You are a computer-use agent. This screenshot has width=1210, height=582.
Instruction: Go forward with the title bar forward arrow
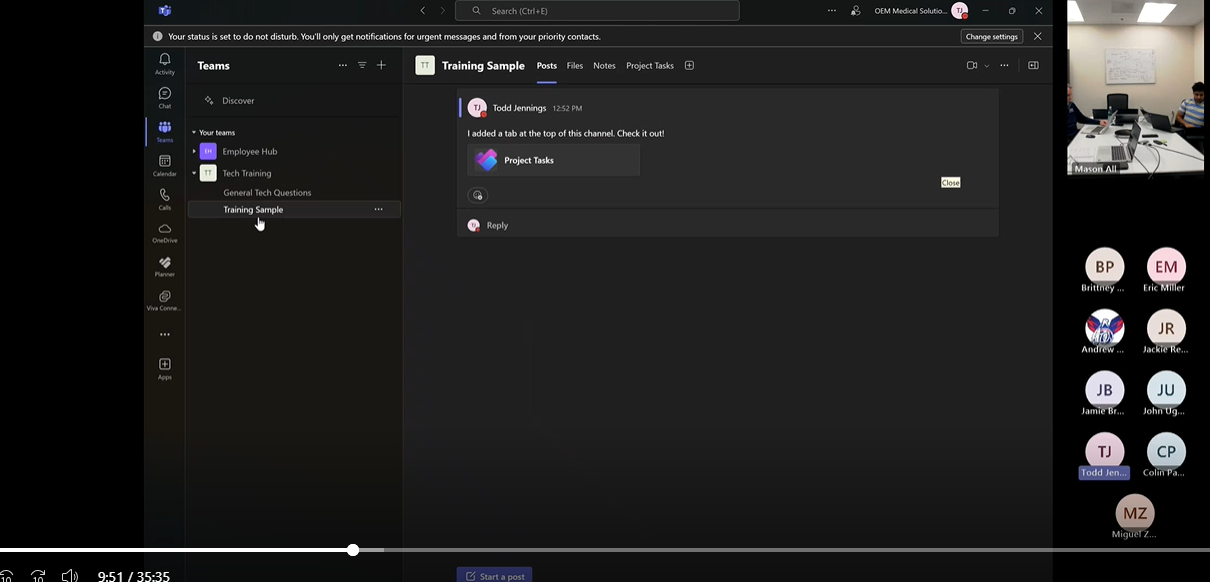[x=443, y=11]
